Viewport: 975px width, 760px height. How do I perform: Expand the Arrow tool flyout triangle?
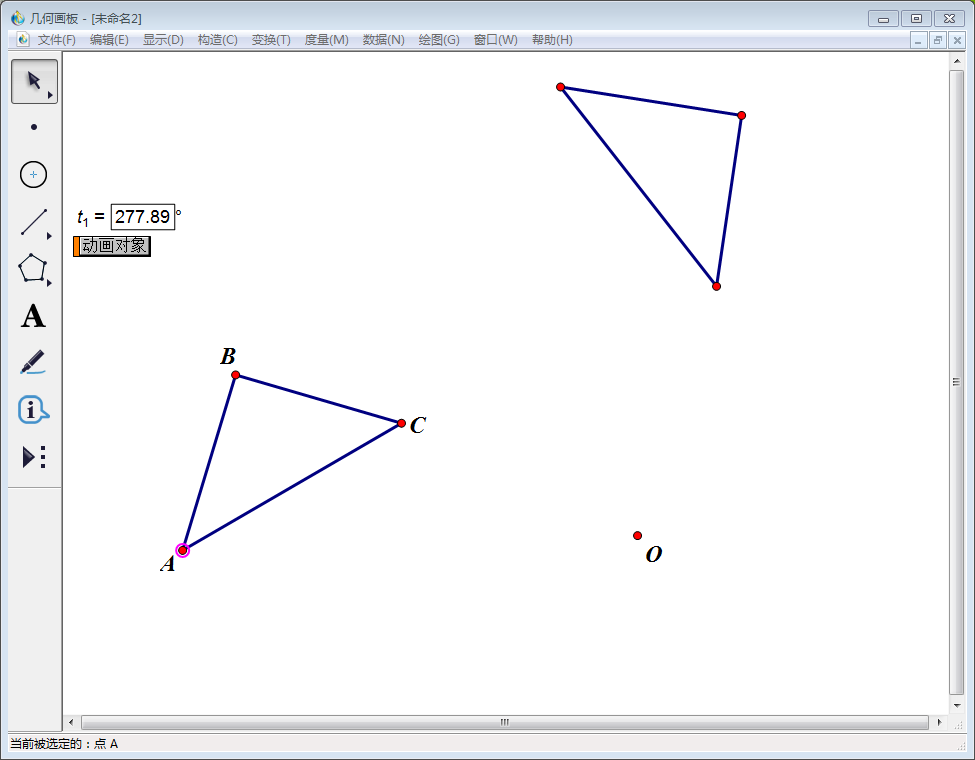tap(50, 95)
